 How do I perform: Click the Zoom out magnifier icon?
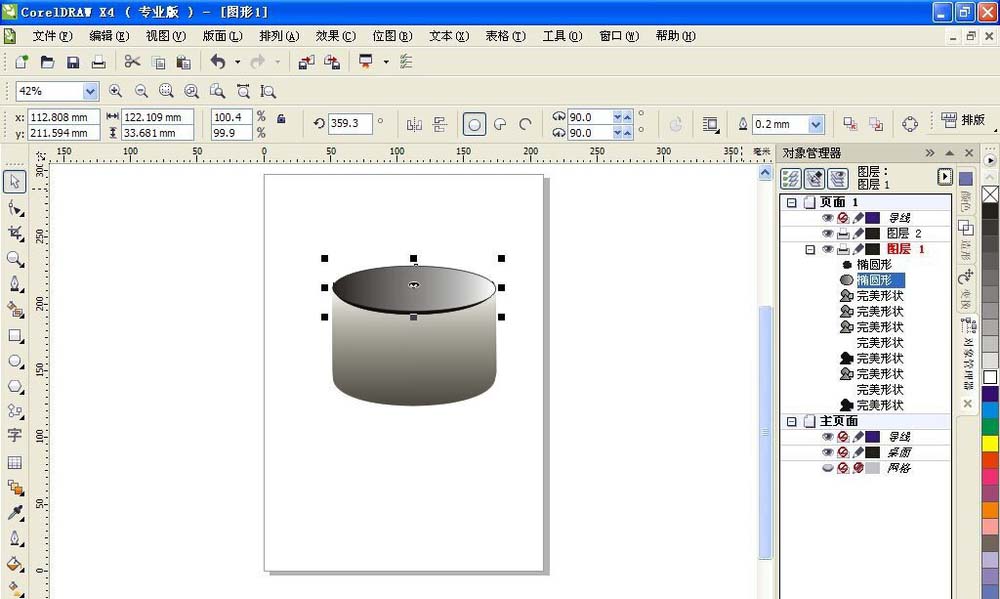[141, 91]
